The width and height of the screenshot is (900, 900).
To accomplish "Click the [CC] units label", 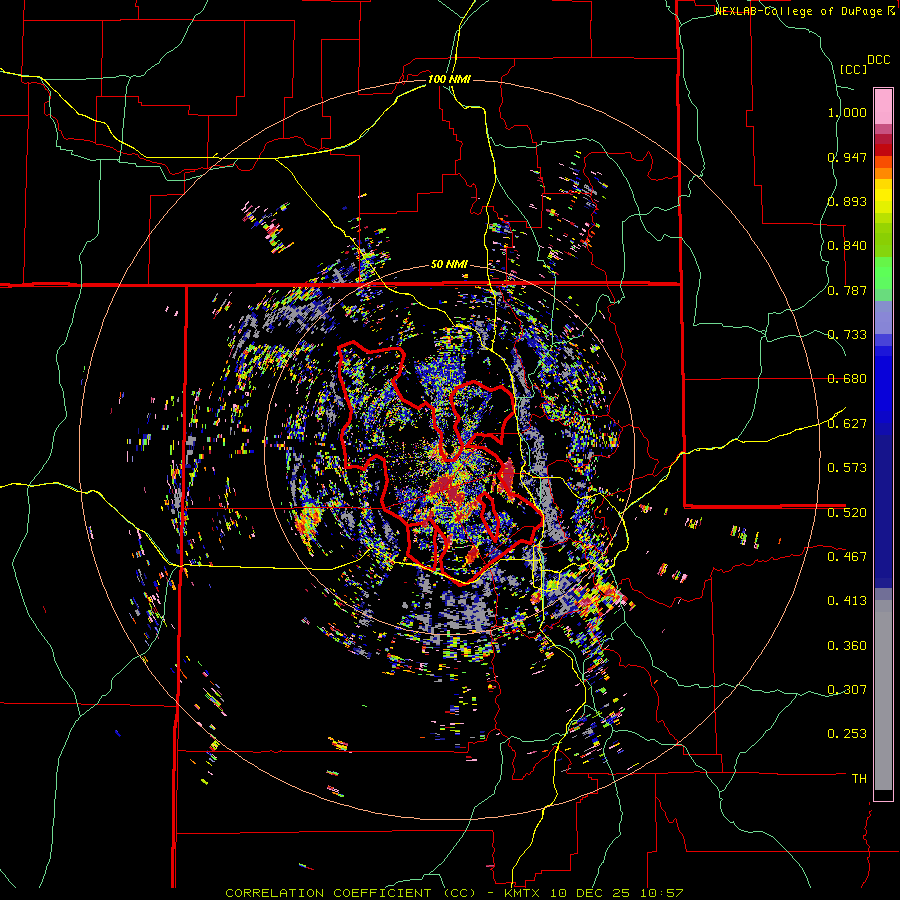I will pyautogui.click(x=853, y=69).
